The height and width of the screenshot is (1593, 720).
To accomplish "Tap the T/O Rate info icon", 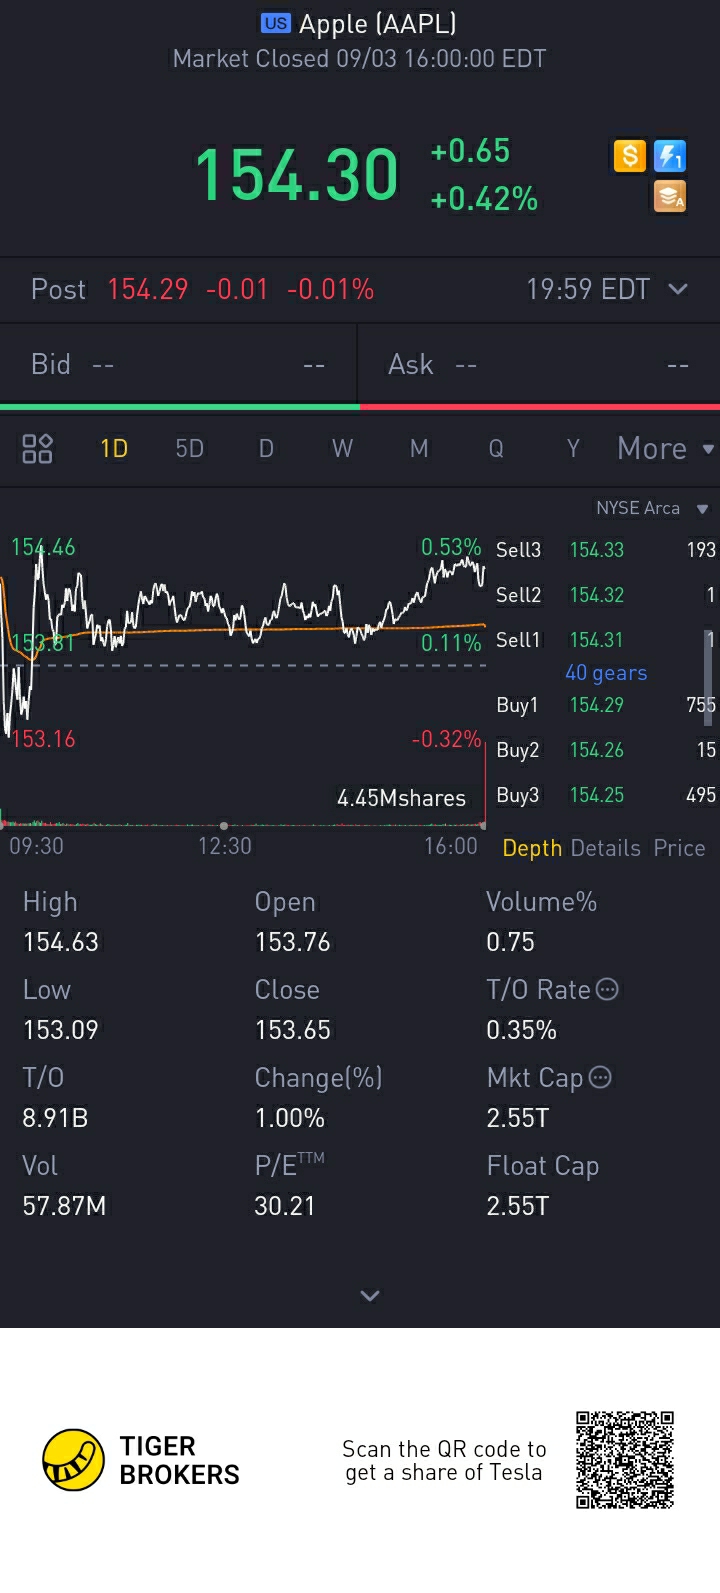I will (607, 990).
